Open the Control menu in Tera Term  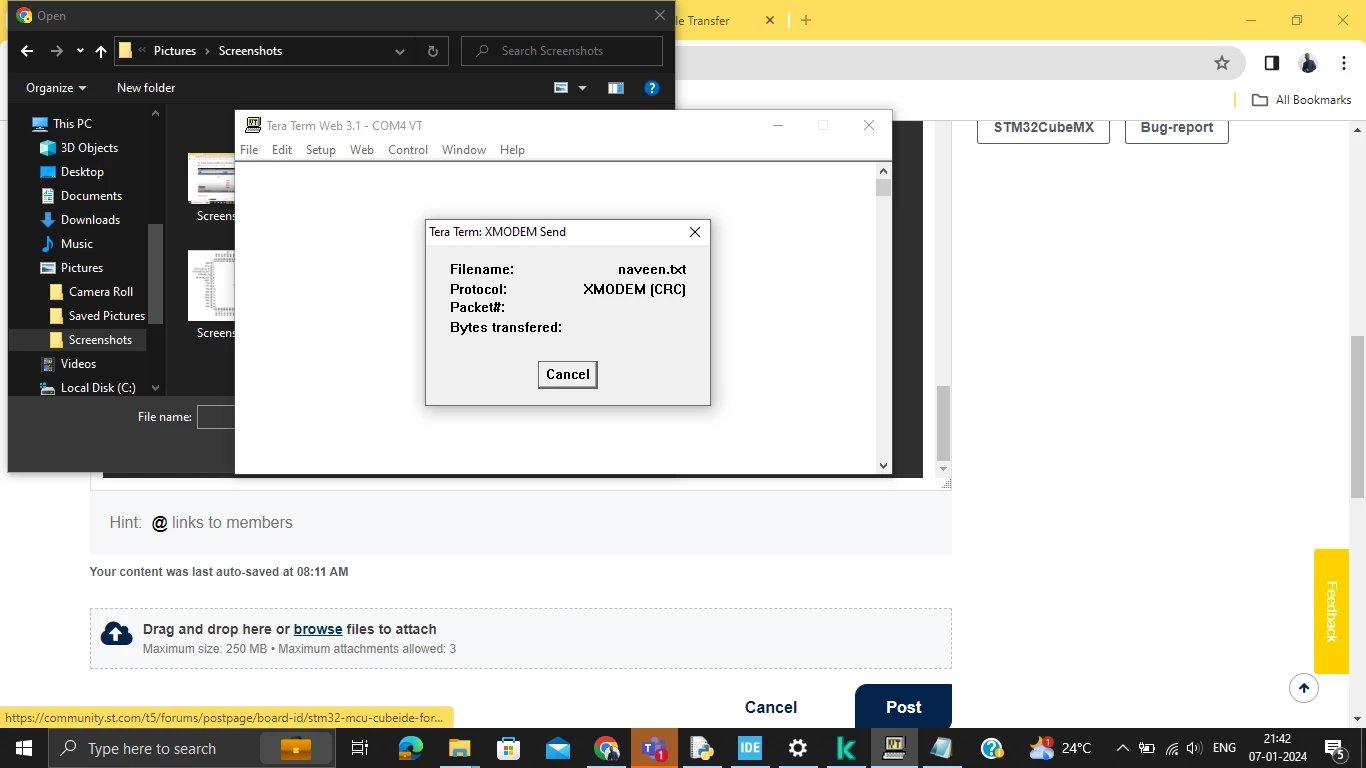[408, 150]
